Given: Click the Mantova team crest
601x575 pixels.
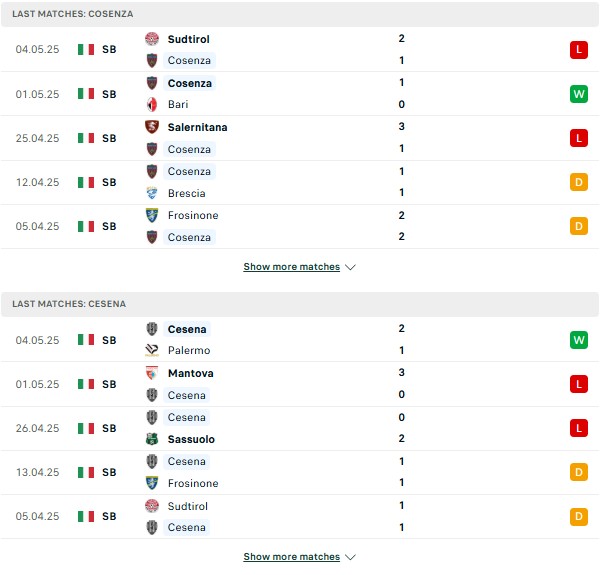Looking at the screenshot, I should (x=152, y=373).
